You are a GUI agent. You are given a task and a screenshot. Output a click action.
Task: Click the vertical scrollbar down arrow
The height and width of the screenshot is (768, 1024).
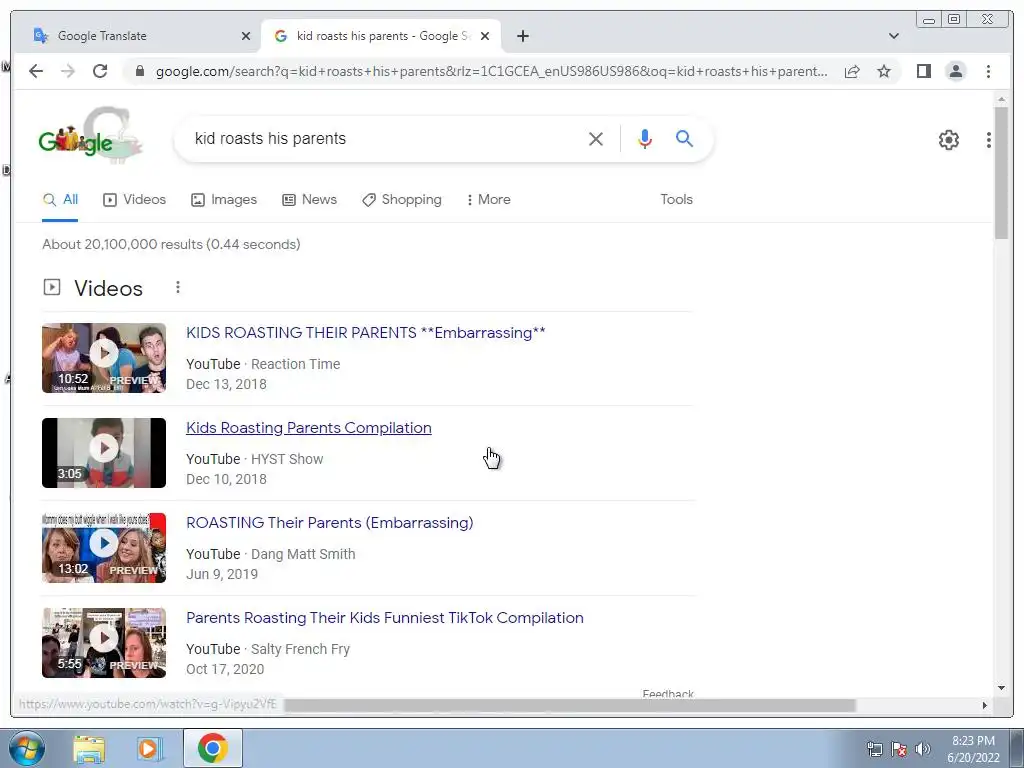[x=1001, y=688]
